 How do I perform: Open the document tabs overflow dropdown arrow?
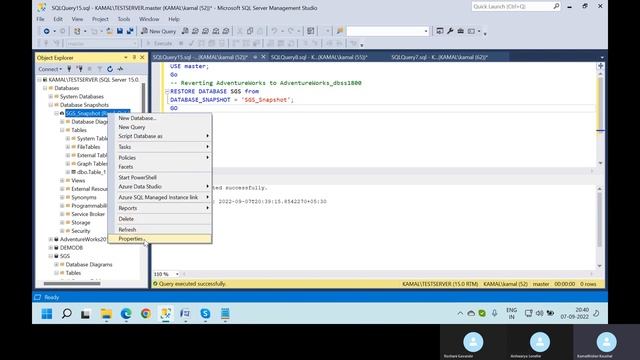[x=602, y=58]
